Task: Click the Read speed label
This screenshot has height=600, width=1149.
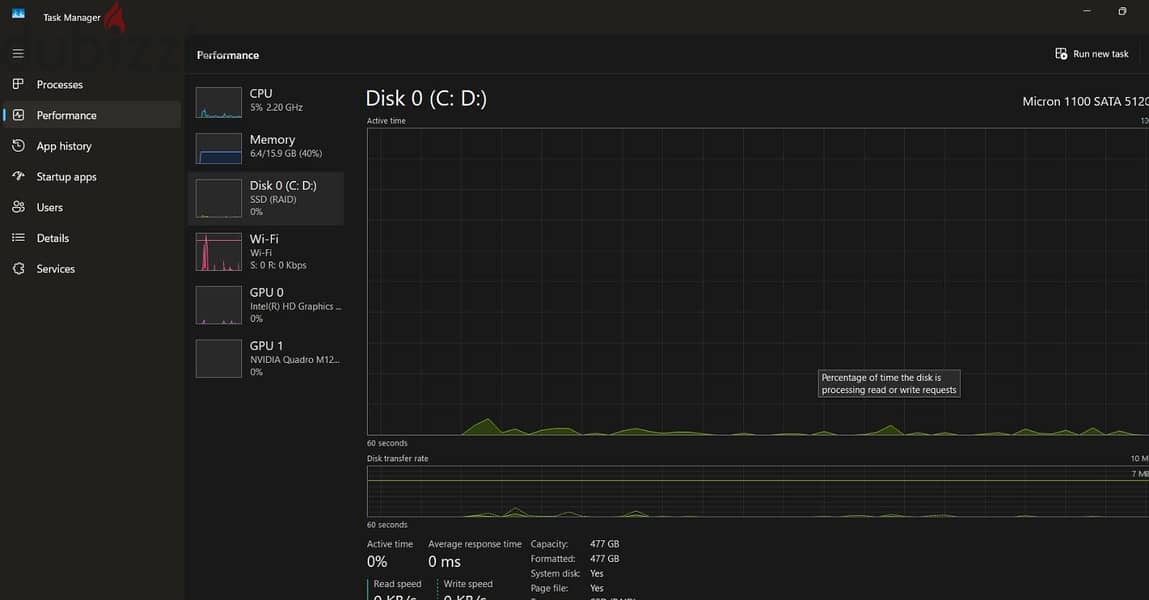Action: (397, 584)
